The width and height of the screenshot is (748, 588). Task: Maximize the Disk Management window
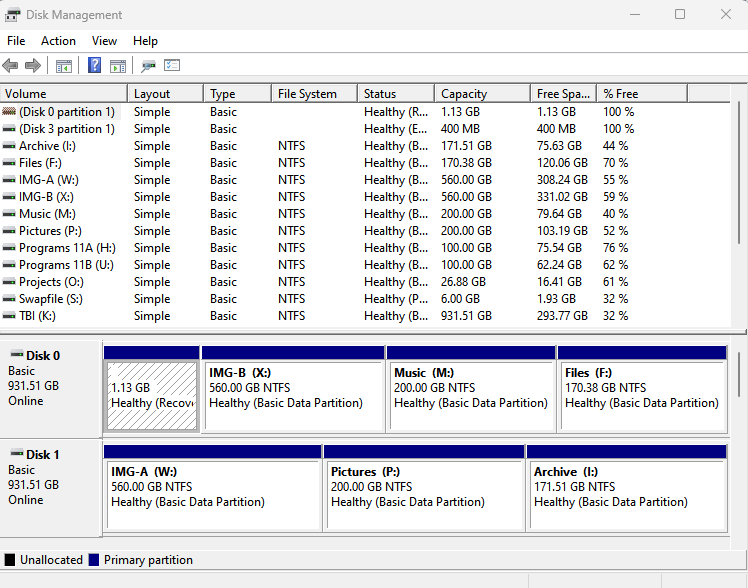pos(680,14)
